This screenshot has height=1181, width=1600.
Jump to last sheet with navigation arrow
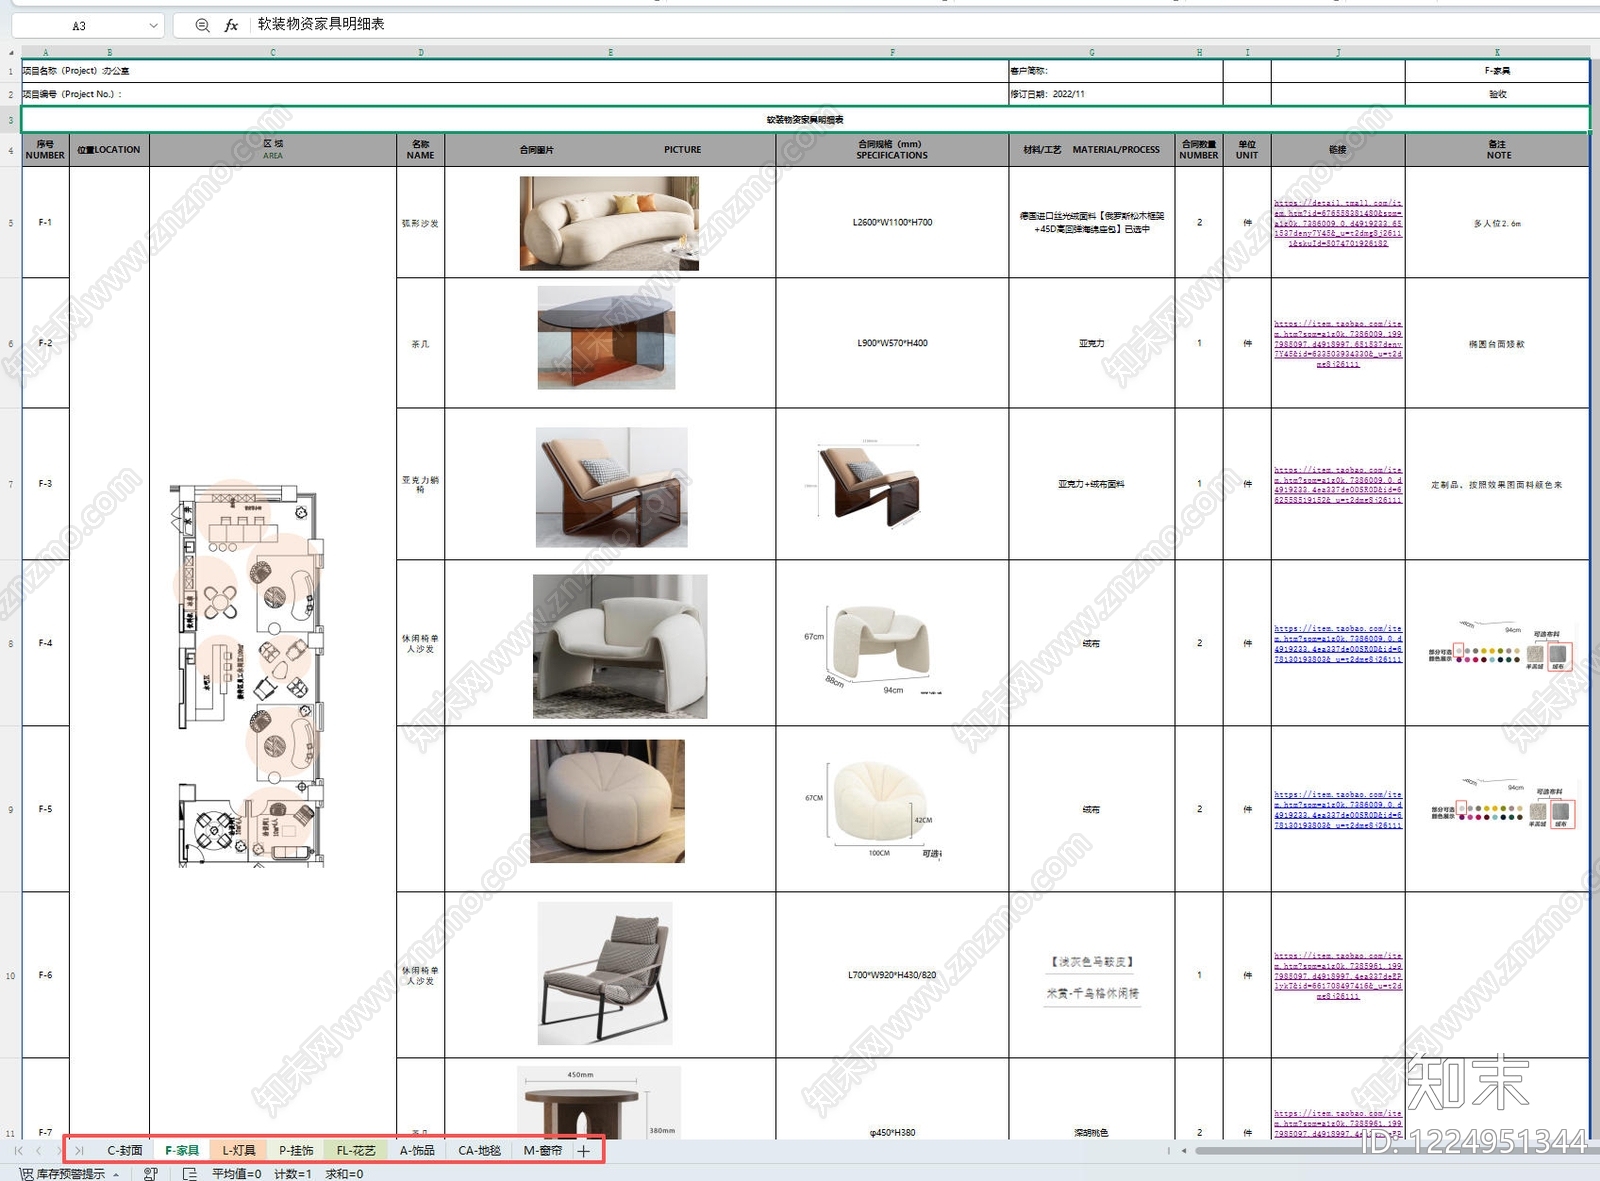click(79, 1151)
